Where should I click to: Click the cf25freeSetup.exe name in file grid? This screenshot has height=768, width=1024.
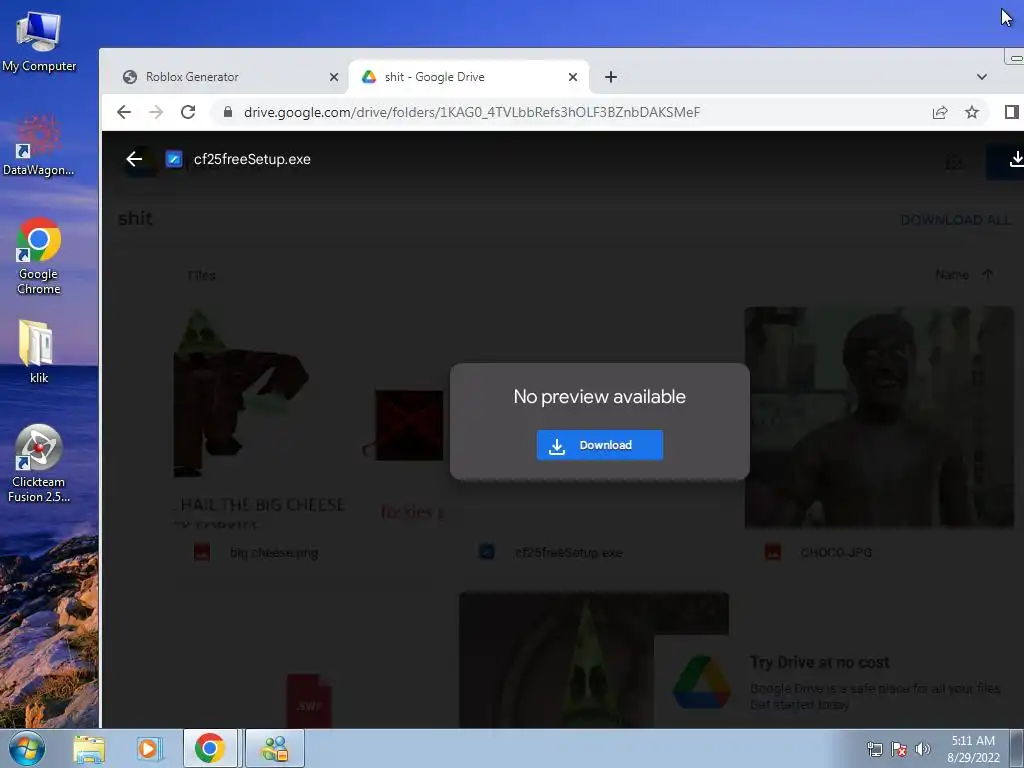(x=568, y=552)
